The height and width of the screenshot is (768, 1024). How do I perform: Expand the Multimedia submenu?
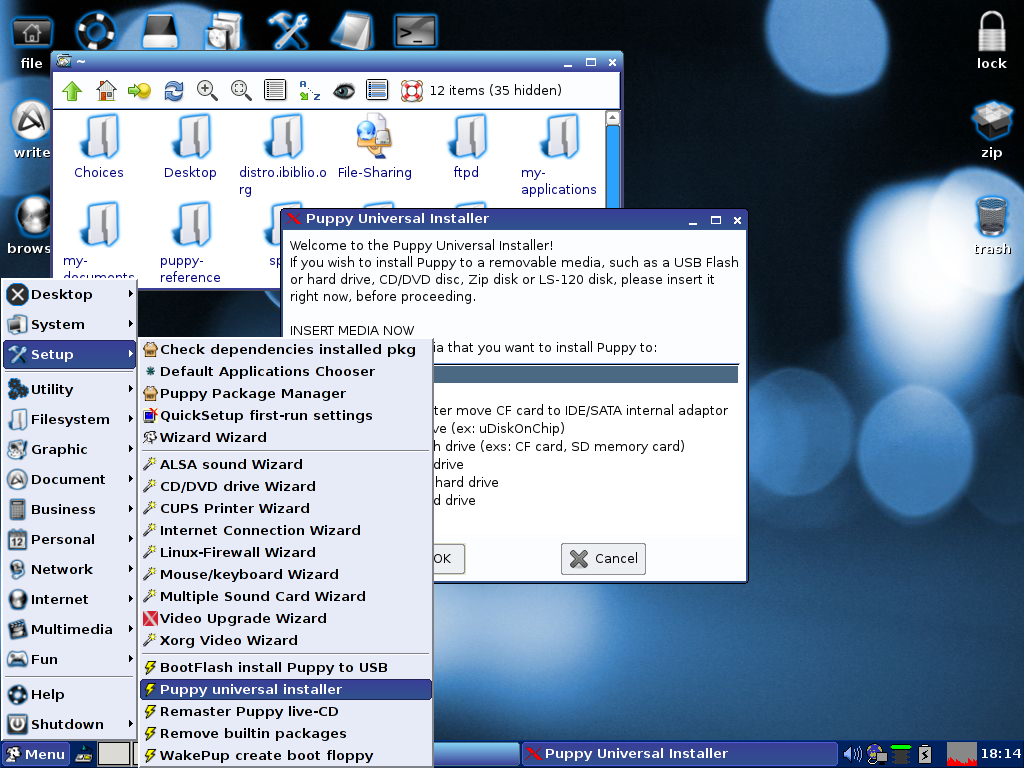69,630
